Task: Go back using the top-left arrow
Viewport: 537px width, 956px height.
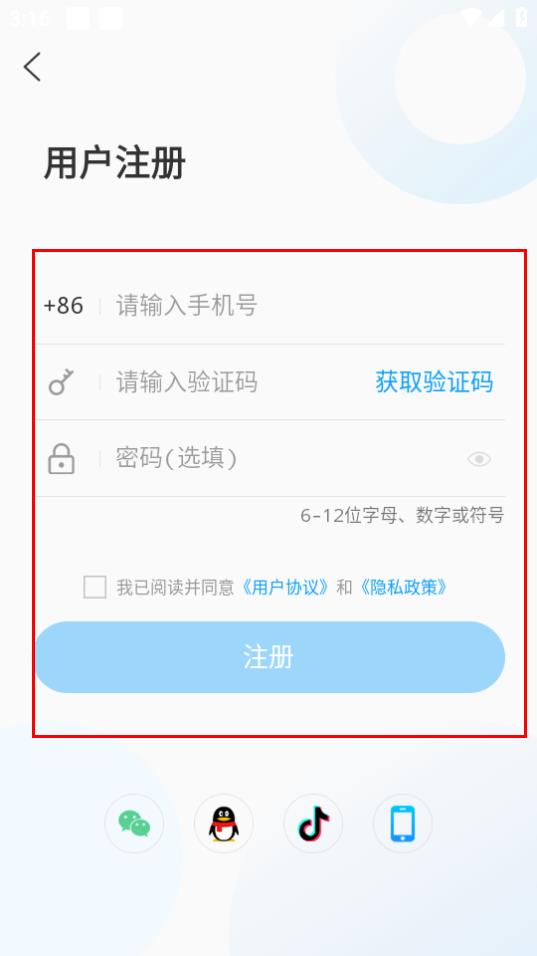Action: tap(33, 66)
